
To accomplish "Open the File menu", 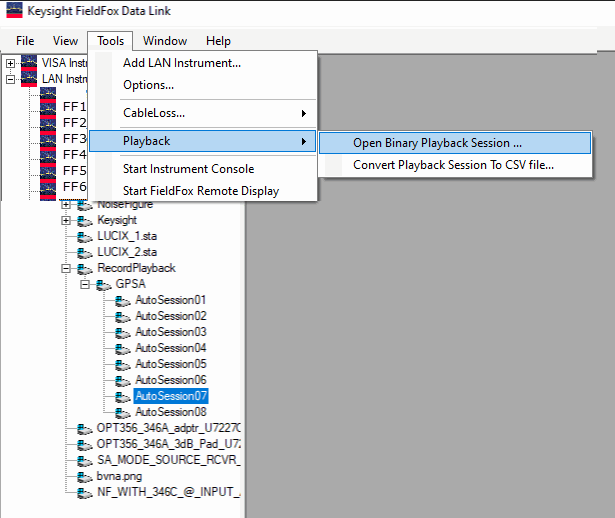I will coord(25,41).
